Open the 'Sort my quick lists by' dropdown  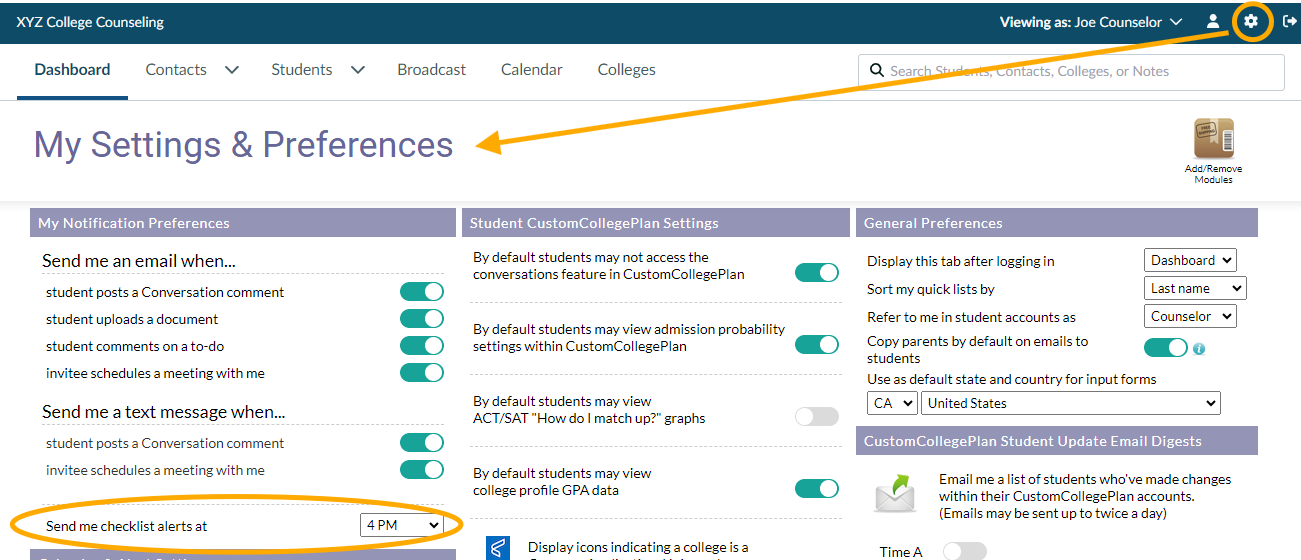[1194, 288]
